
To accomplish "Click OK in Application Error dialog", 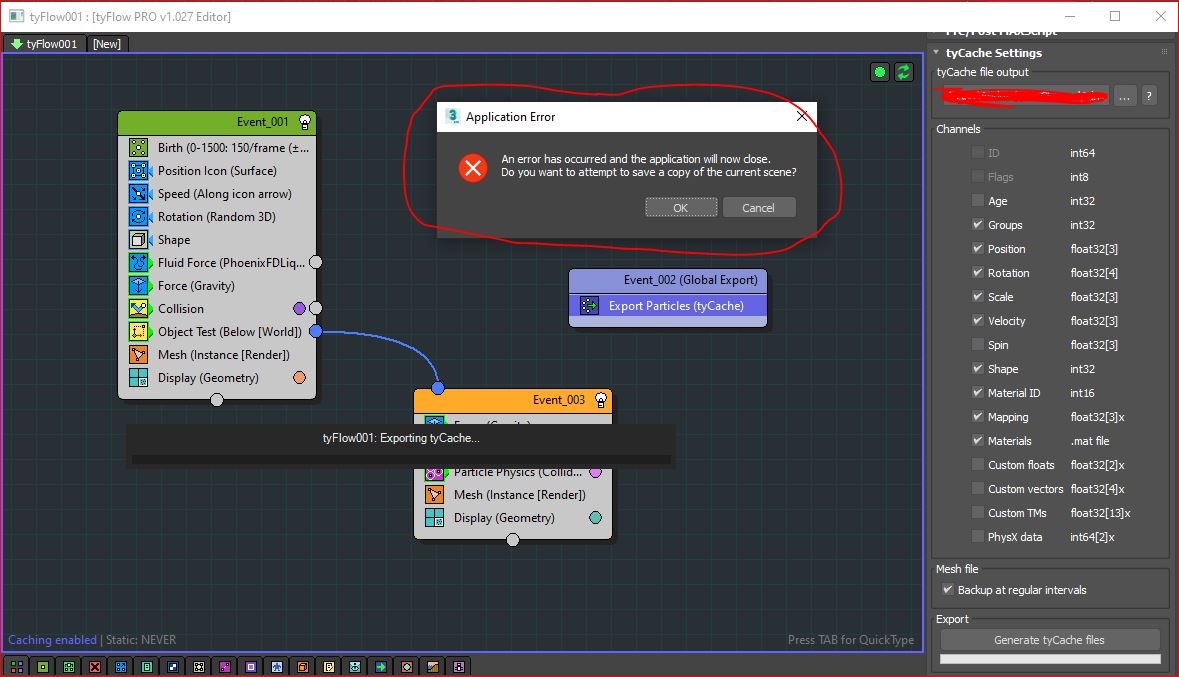I will (680, 208).
